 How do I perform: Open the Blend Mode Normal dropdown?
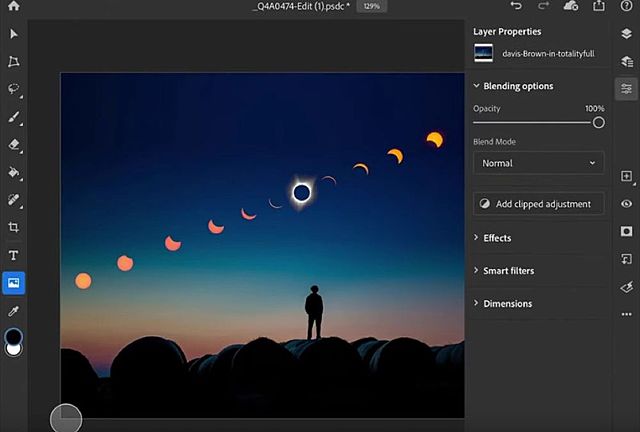coord(538,163)
